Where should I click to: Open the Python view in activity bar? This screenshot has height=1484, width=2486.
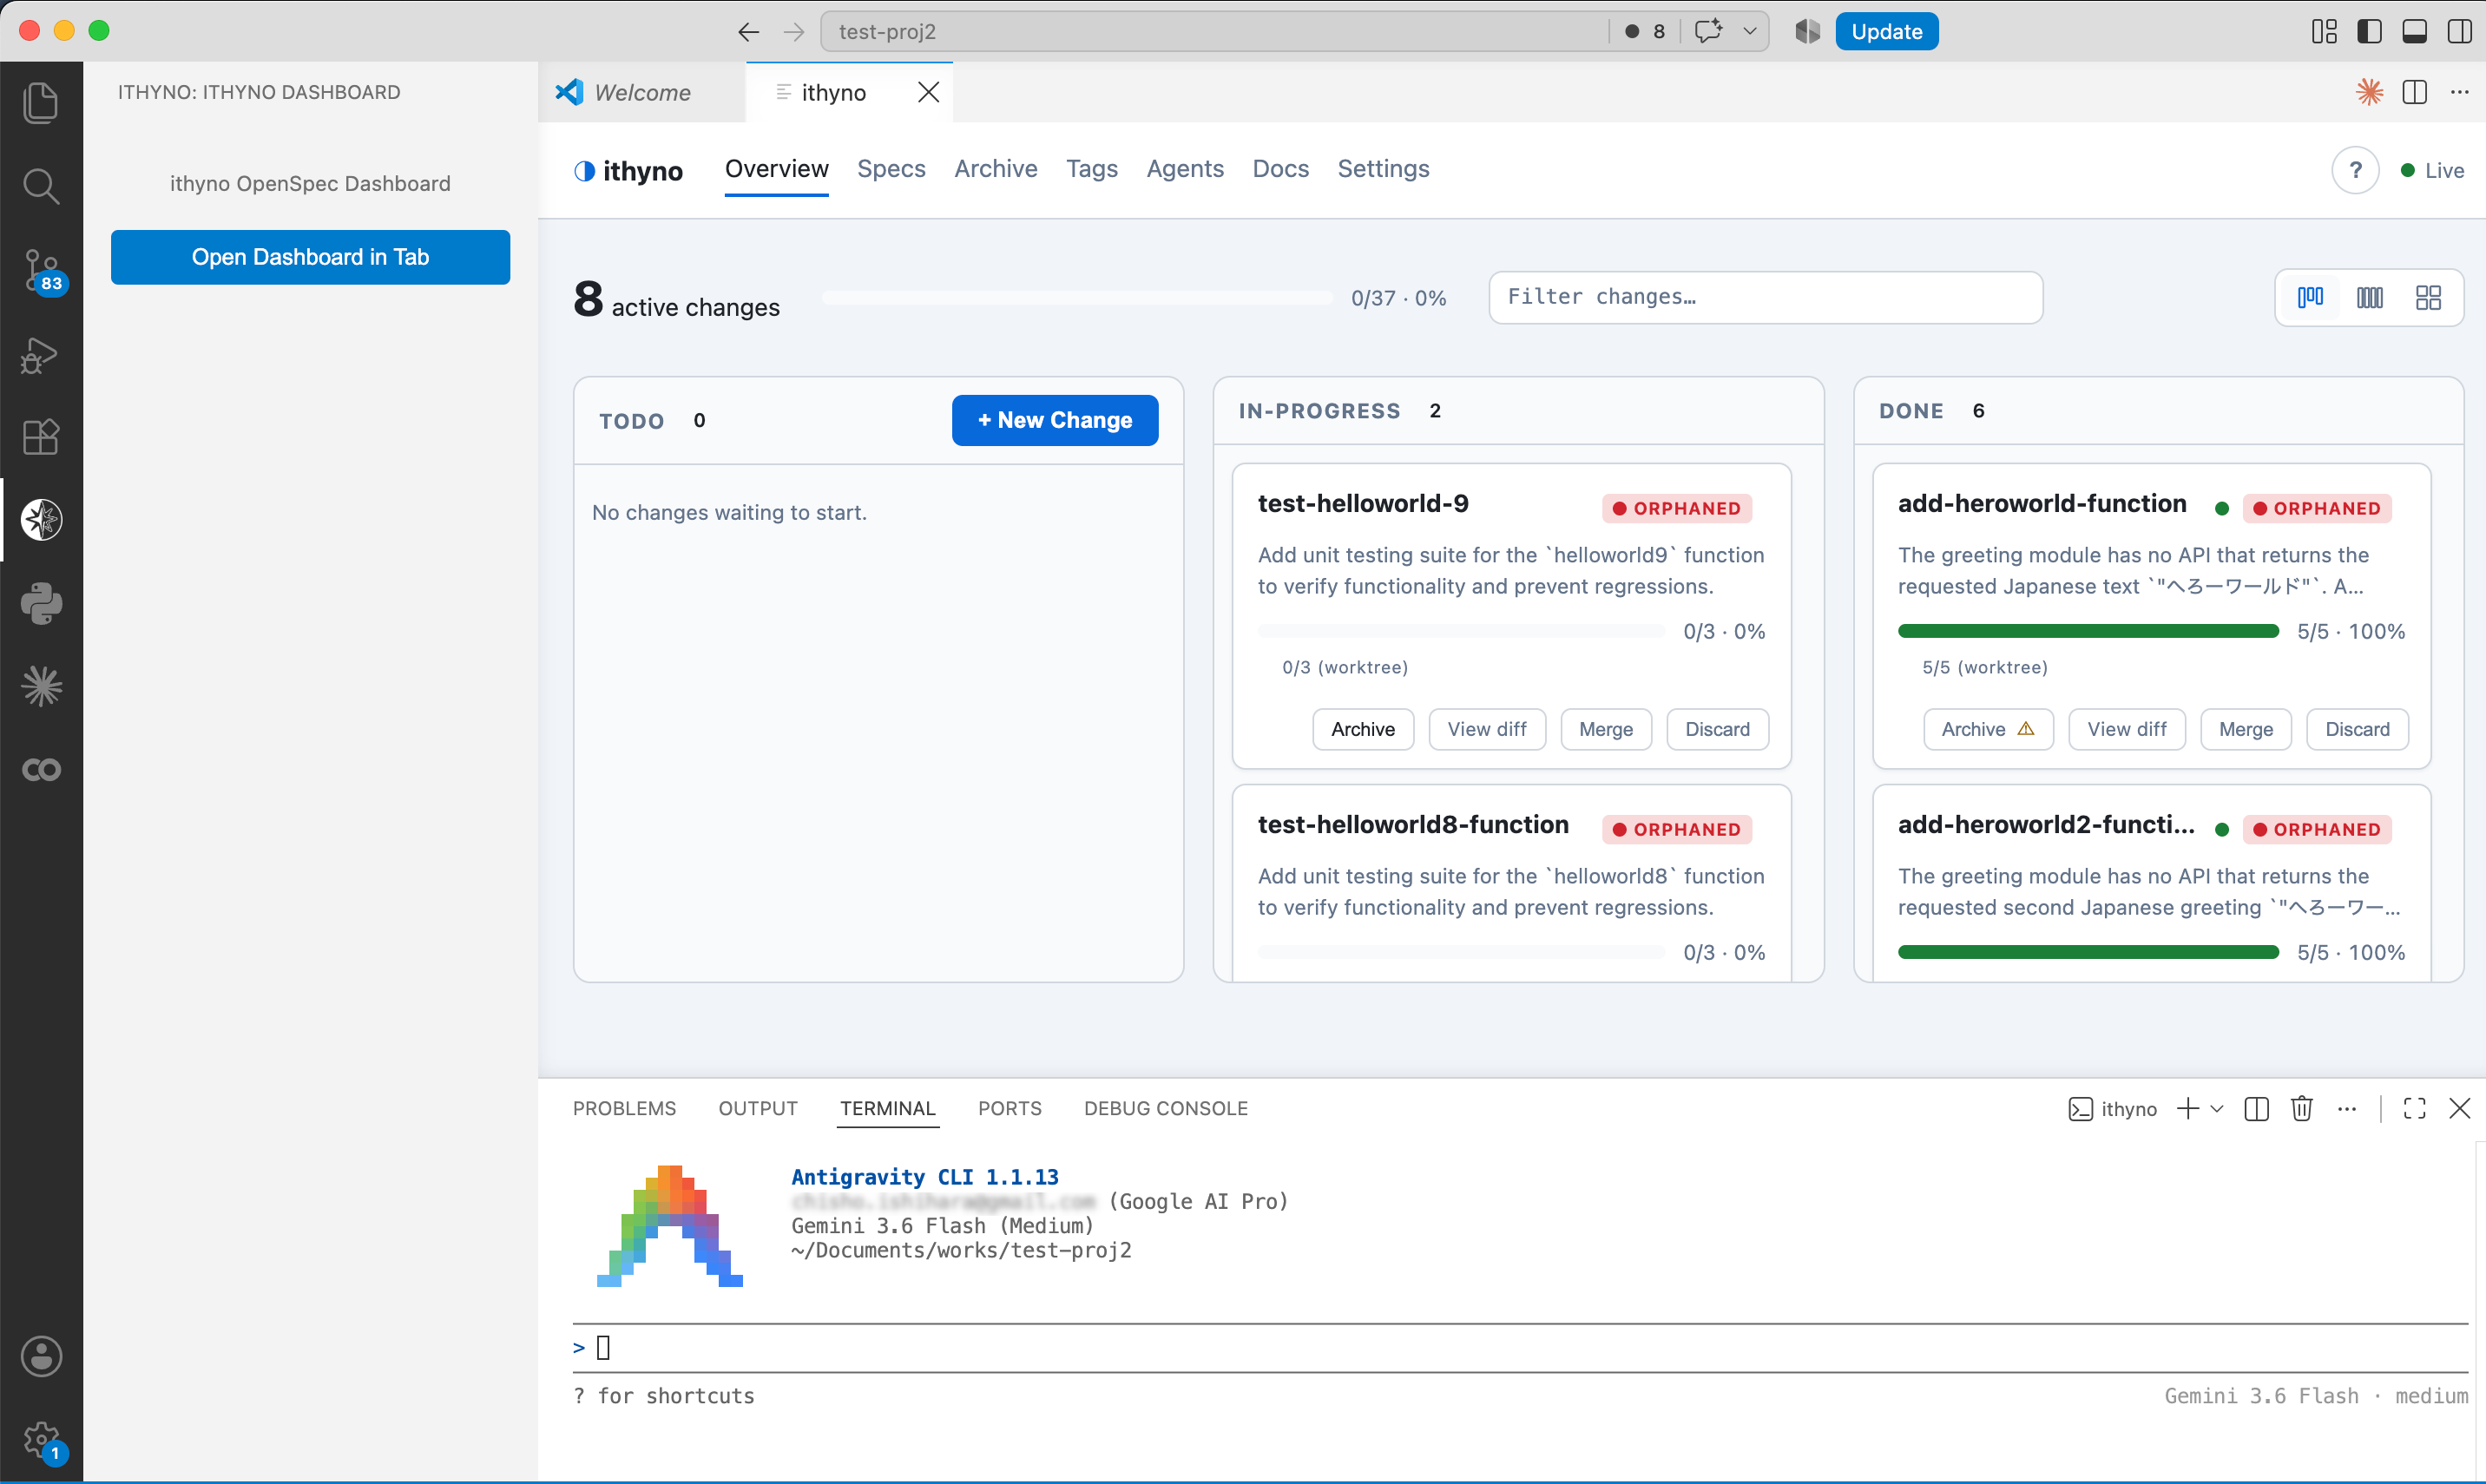(x=41, y=603)
